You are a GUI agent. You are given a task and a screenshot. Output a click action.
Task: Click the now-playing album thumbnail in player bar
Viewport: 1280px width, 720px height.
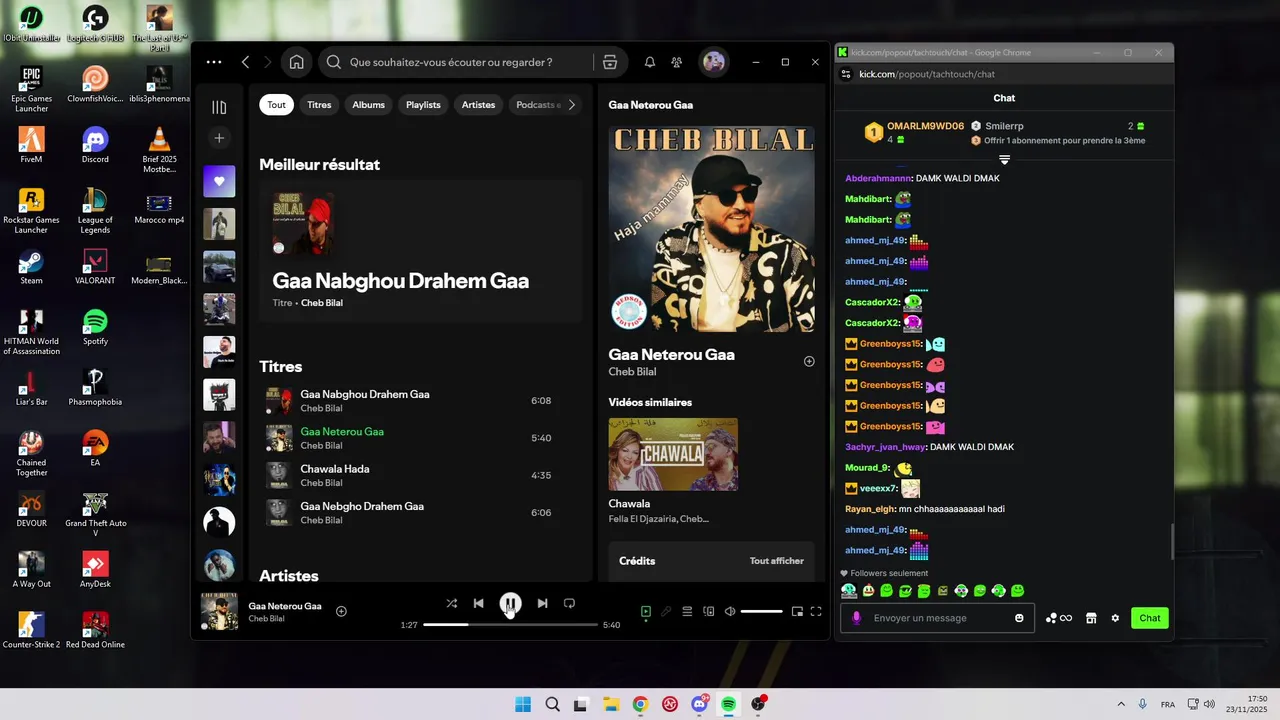point(219,611)
